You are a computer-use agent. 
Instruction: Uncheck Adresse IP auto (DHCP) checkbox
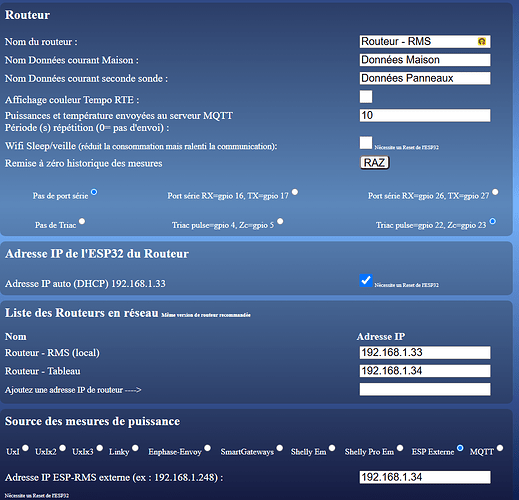click(366, 280)
